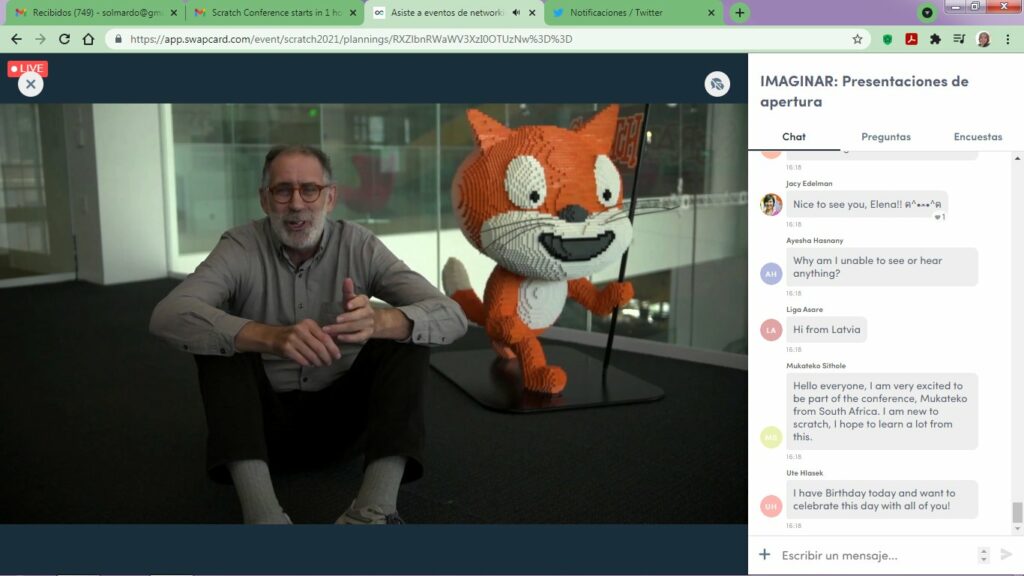Click the 'Why am I unable' message

click(x=882, y=267)
